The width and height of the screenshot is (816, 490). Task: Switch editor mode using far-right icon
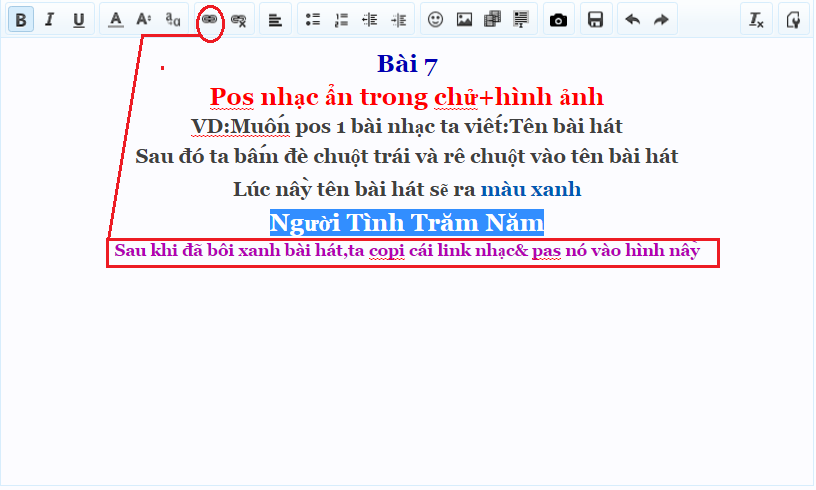[794, 20]
